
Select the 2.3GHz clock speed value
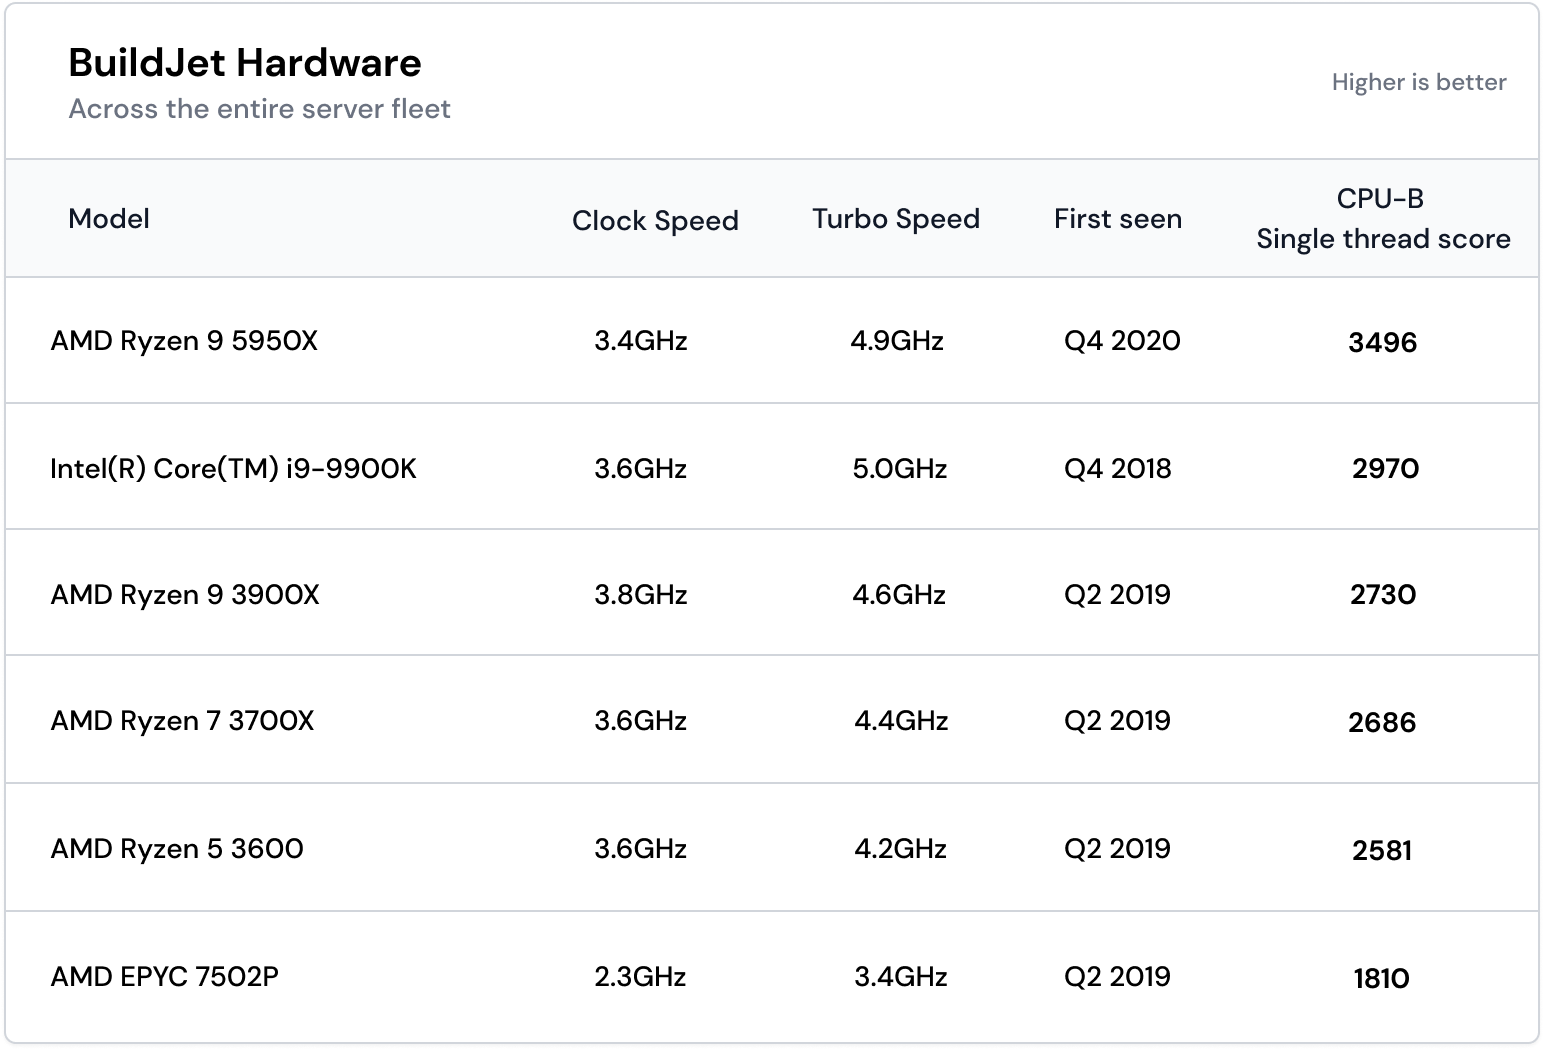pyautogui.click(x=640, y=977)
